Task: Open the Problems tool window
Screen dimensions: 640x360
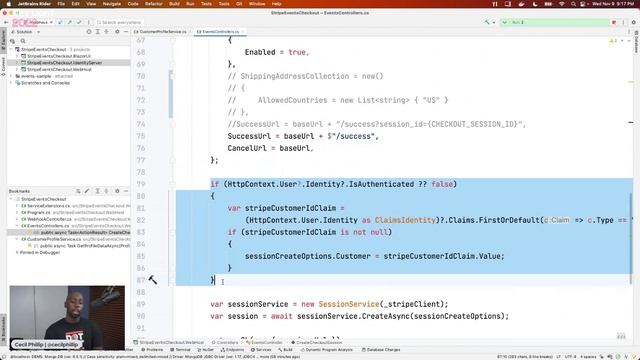Action: [152, 350]
